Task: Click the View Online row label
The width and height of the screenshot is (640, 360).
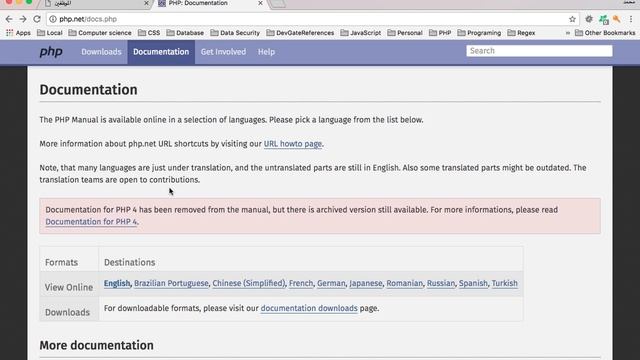Action: point(69,287)
